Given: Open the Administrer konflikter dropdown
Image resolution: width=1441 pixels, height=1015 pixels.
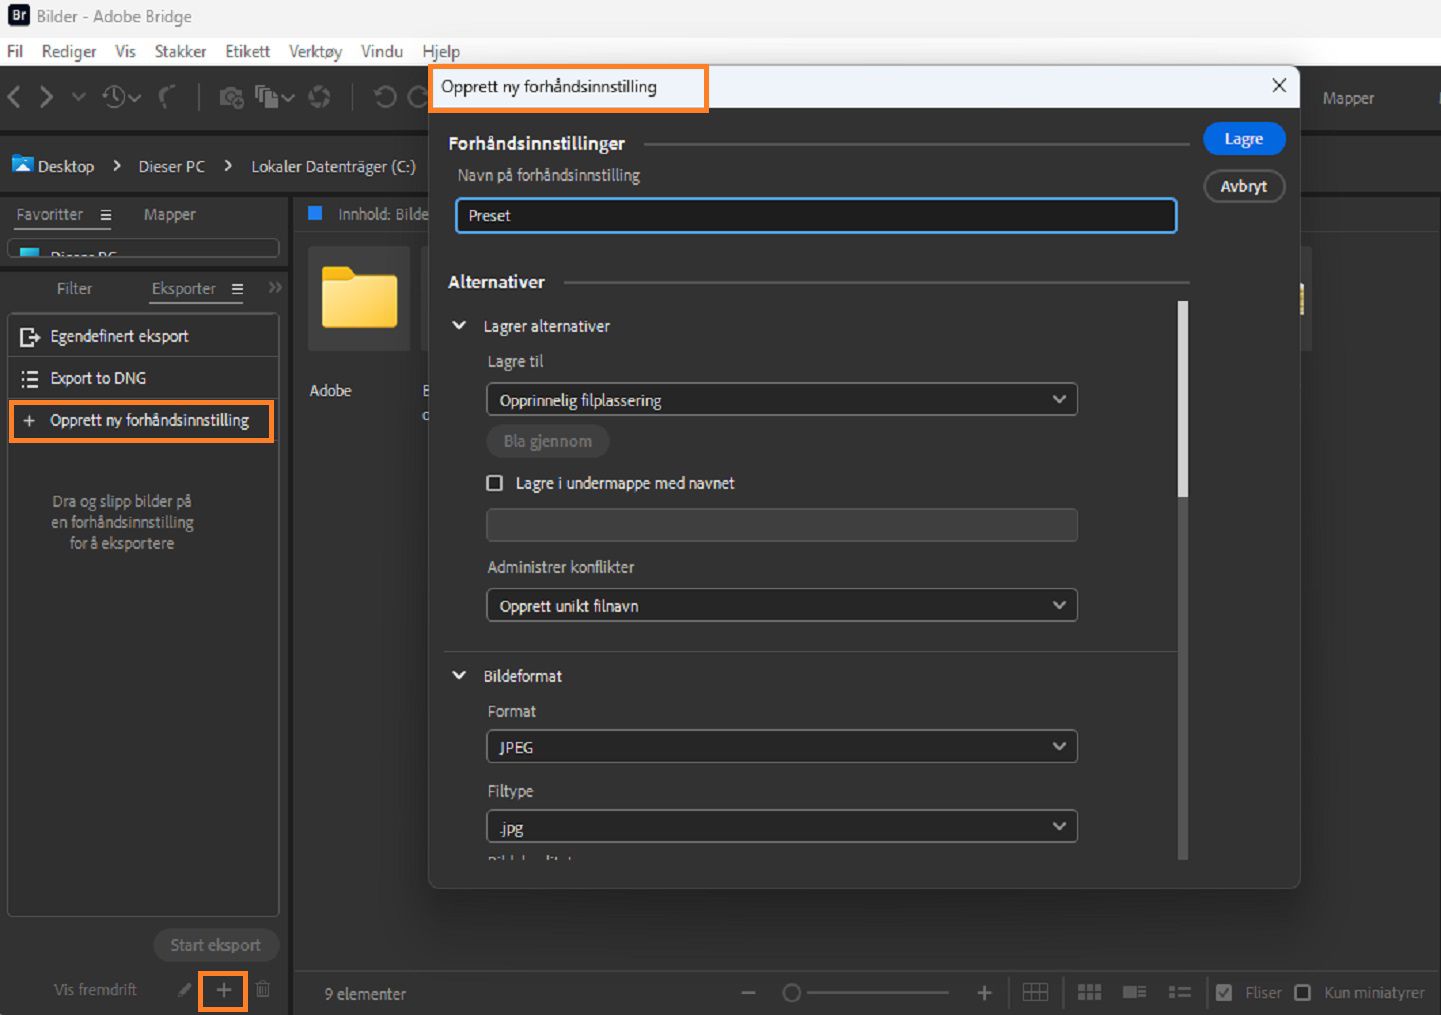Looking at the screenshot, I should tap(782, 606).
